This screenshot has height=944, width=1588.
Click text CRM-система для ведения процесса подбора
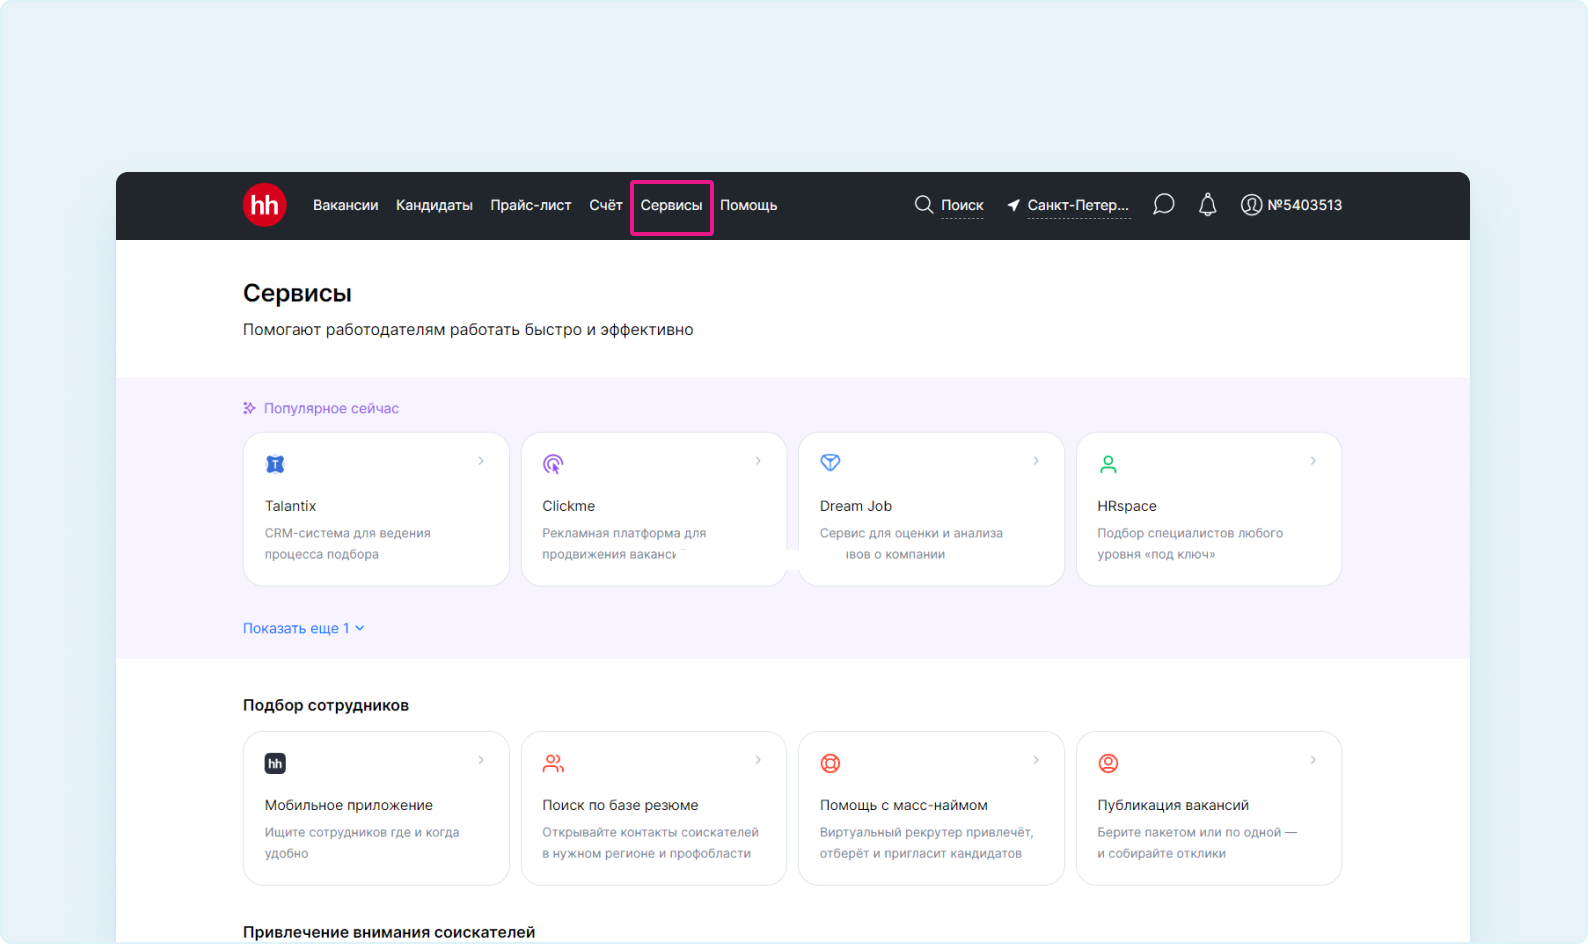pos(348,544)
